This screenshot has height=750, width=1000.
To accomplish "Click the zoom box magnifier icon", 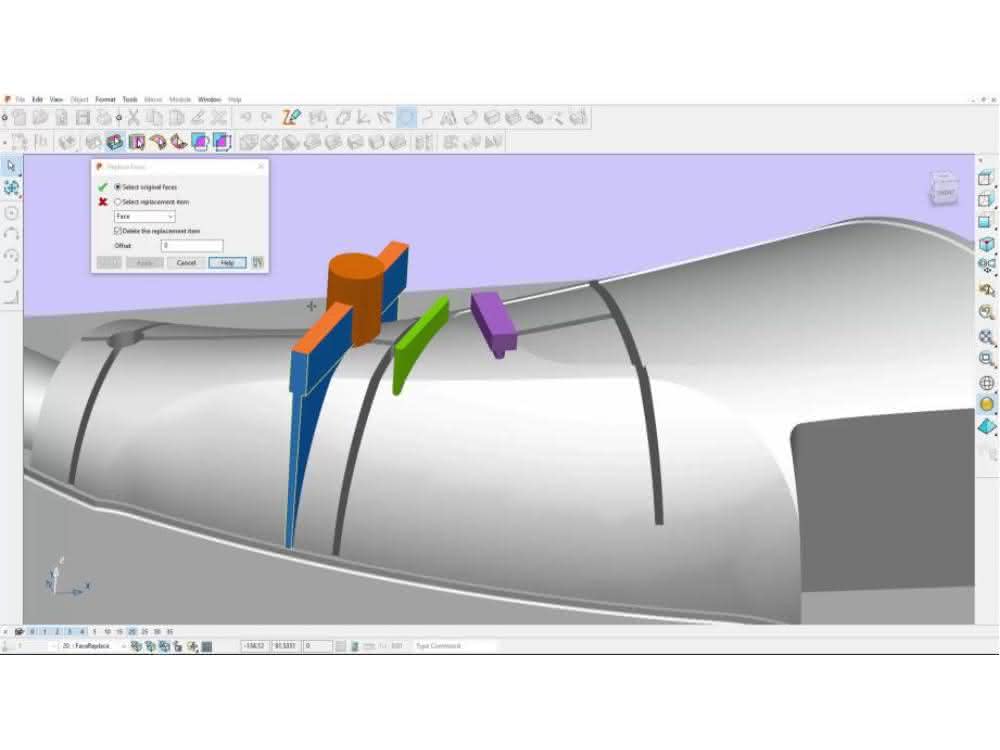I will pos(986,359).
